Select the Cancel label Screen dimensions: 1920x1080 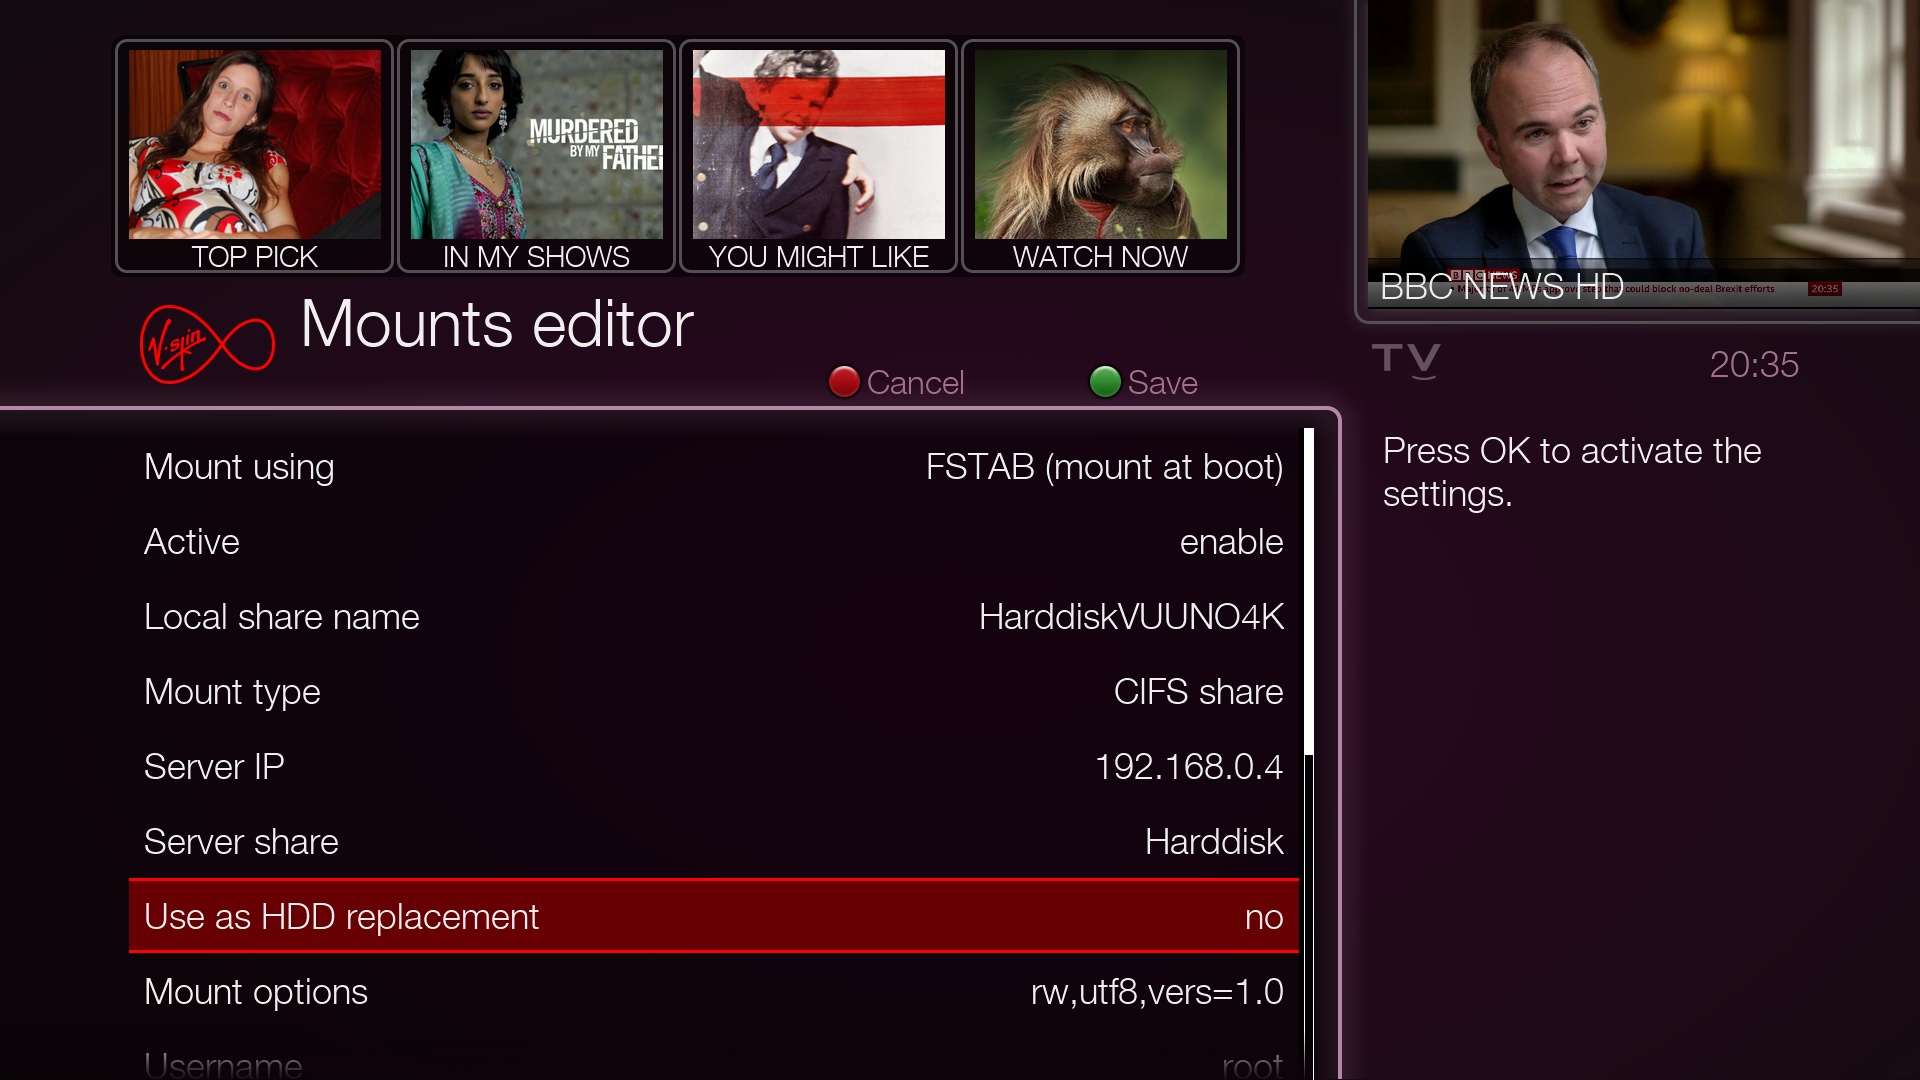915,383
